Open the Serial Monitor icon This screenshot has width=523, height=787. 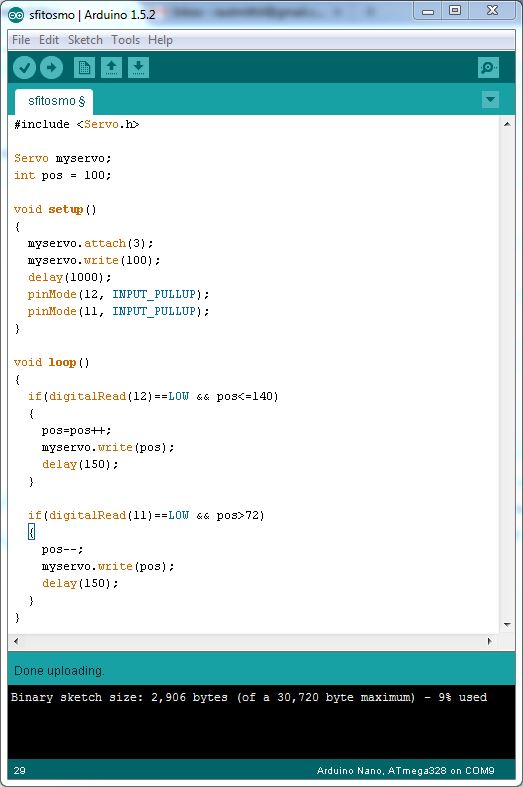tap(488, 67)
